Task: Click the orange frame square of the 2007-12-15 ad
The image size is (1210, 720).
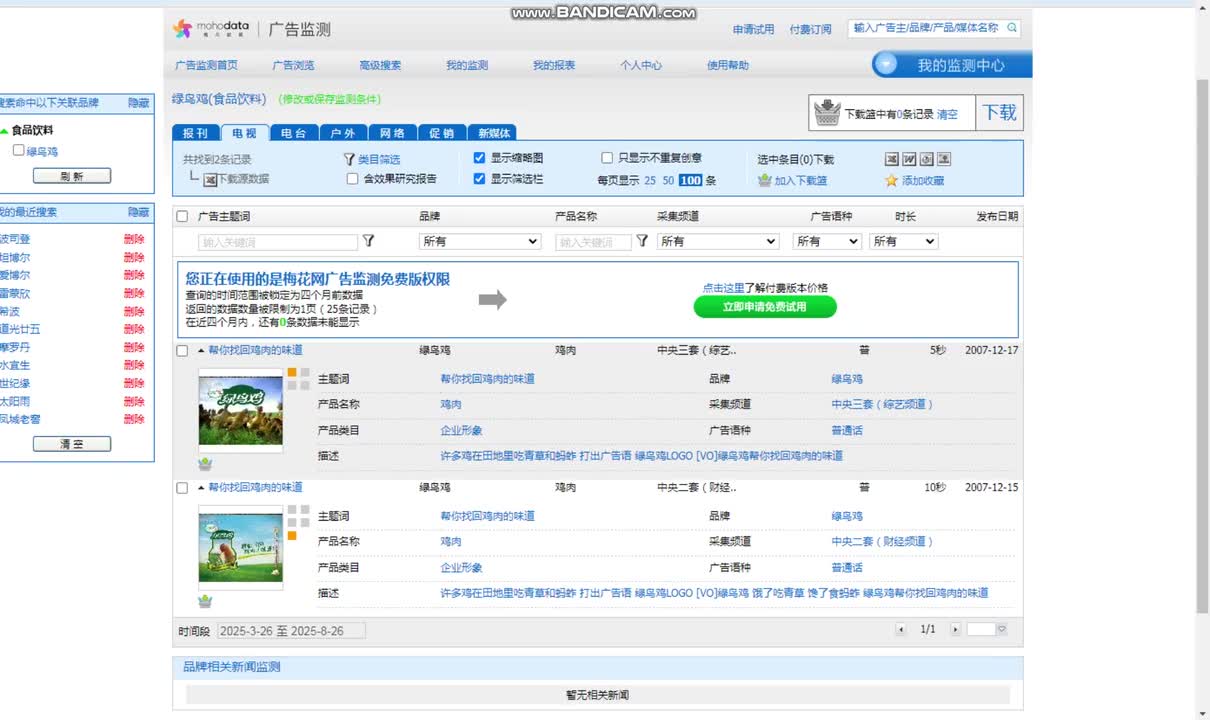Action: [x=292, y=535]
